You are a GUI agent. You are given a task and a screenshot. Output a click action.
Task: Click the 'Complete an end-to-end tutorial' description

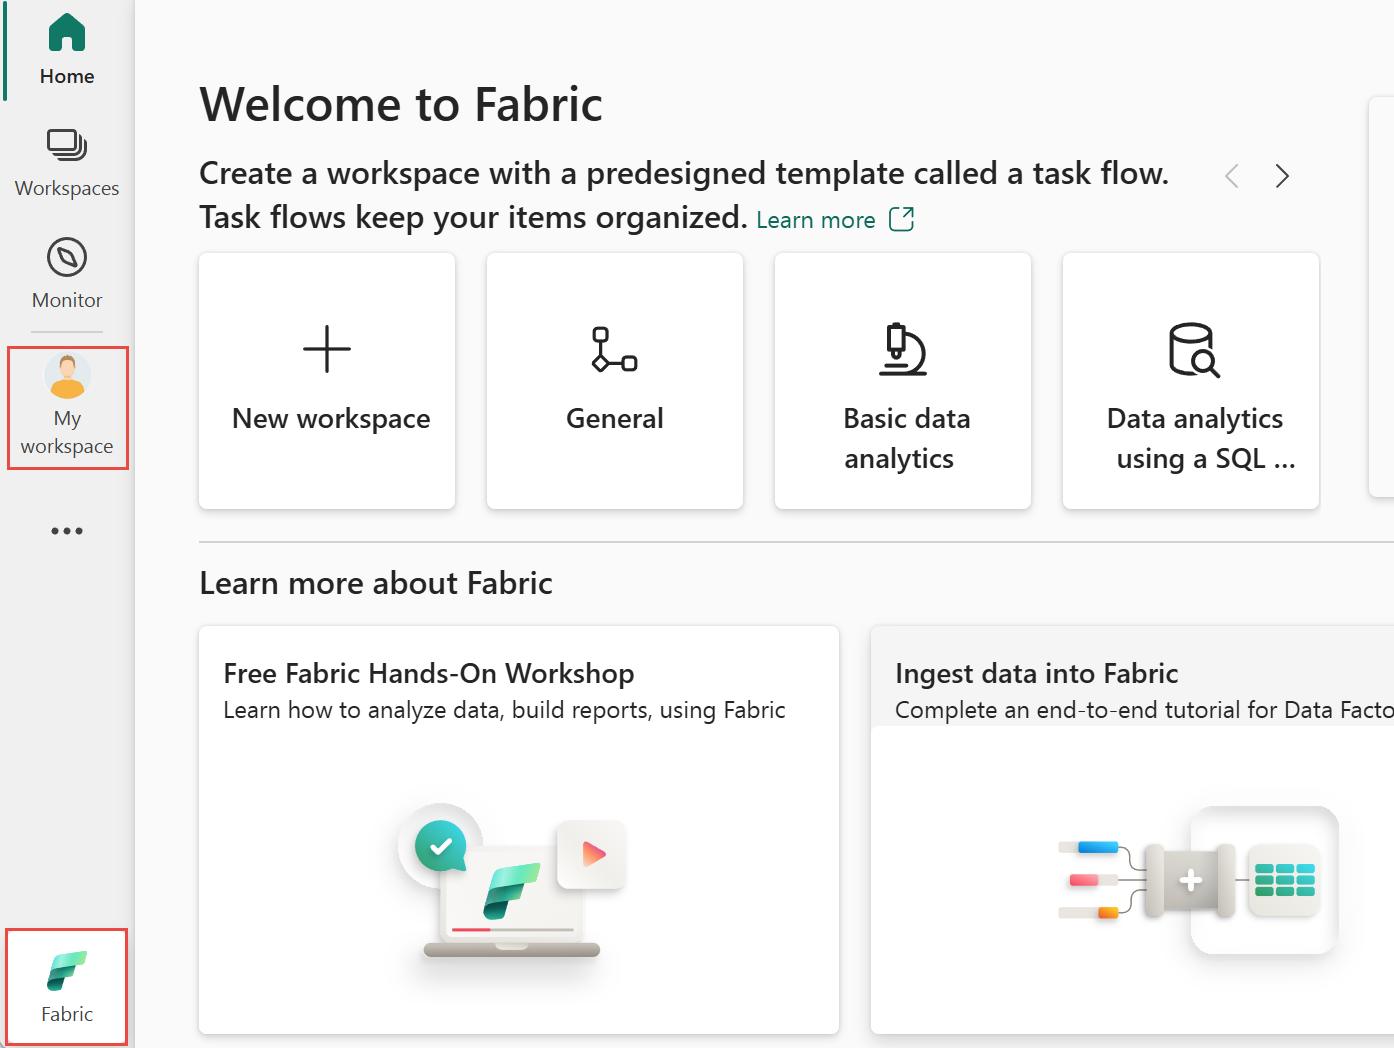(1144, 710)
